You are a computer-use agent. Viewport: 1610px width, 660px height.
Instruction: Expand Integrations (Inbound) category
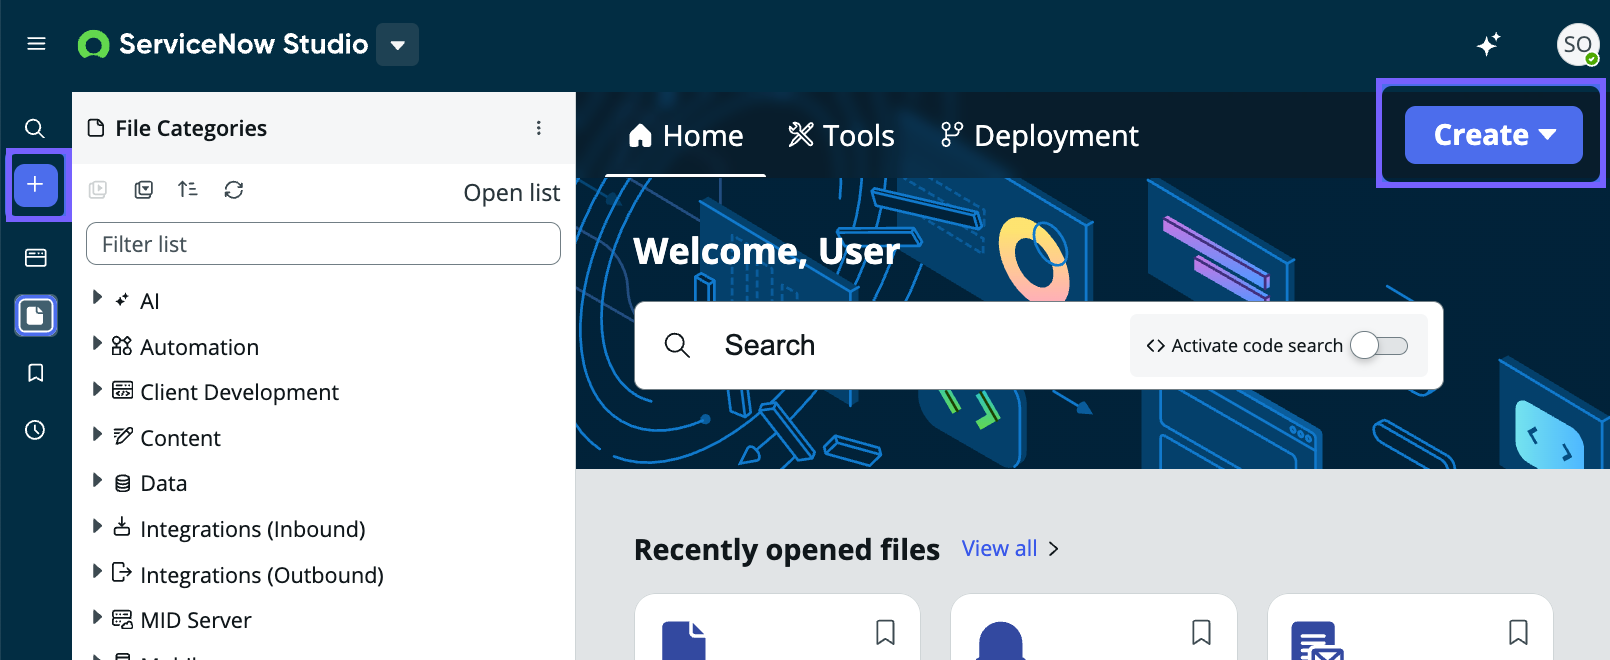point(97,525)
